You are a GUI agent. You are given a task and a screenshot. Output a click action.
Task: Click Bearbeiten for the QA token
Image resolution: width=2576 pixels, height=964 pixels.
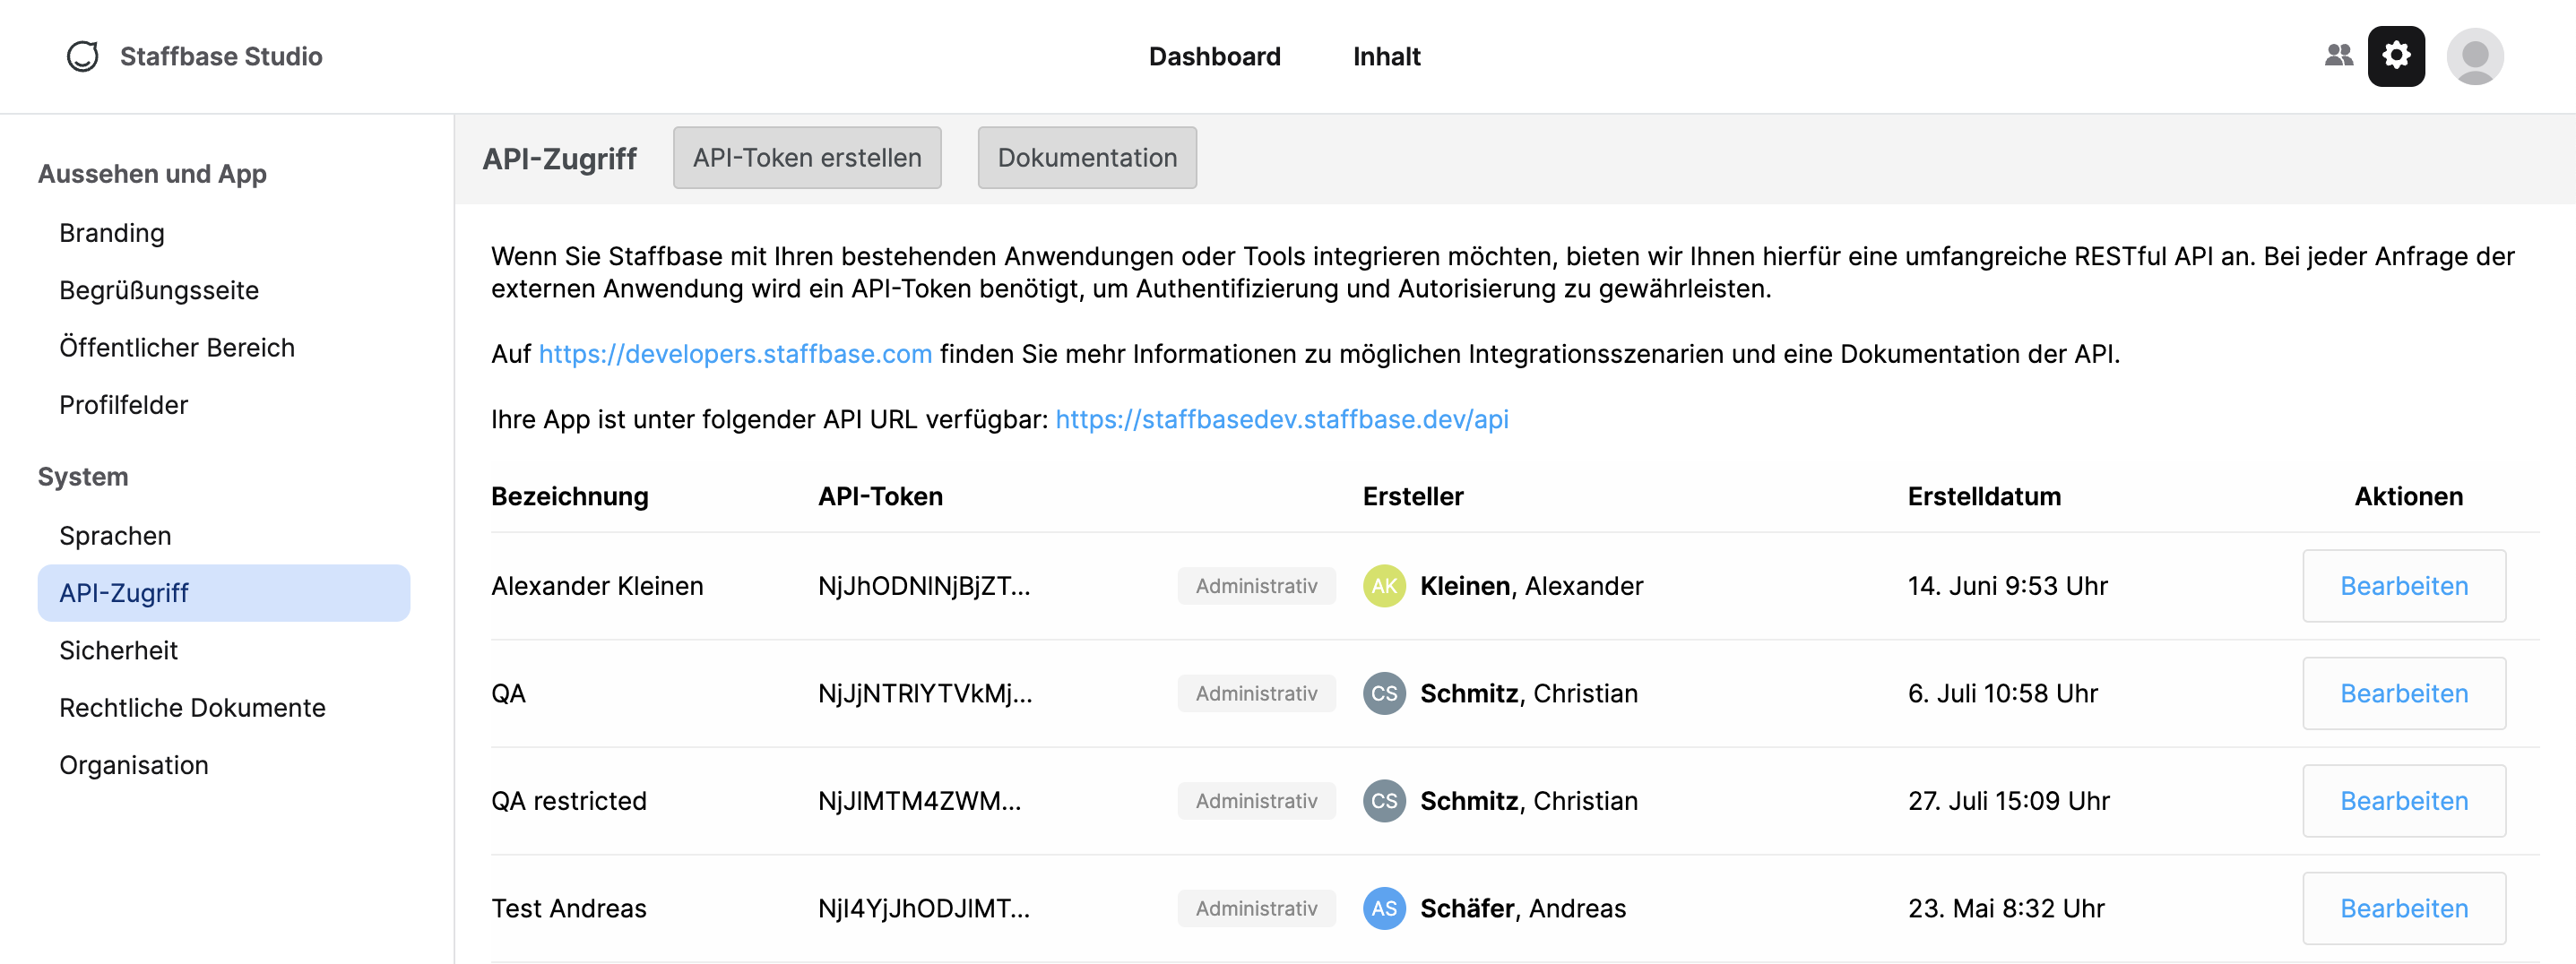2404,694
